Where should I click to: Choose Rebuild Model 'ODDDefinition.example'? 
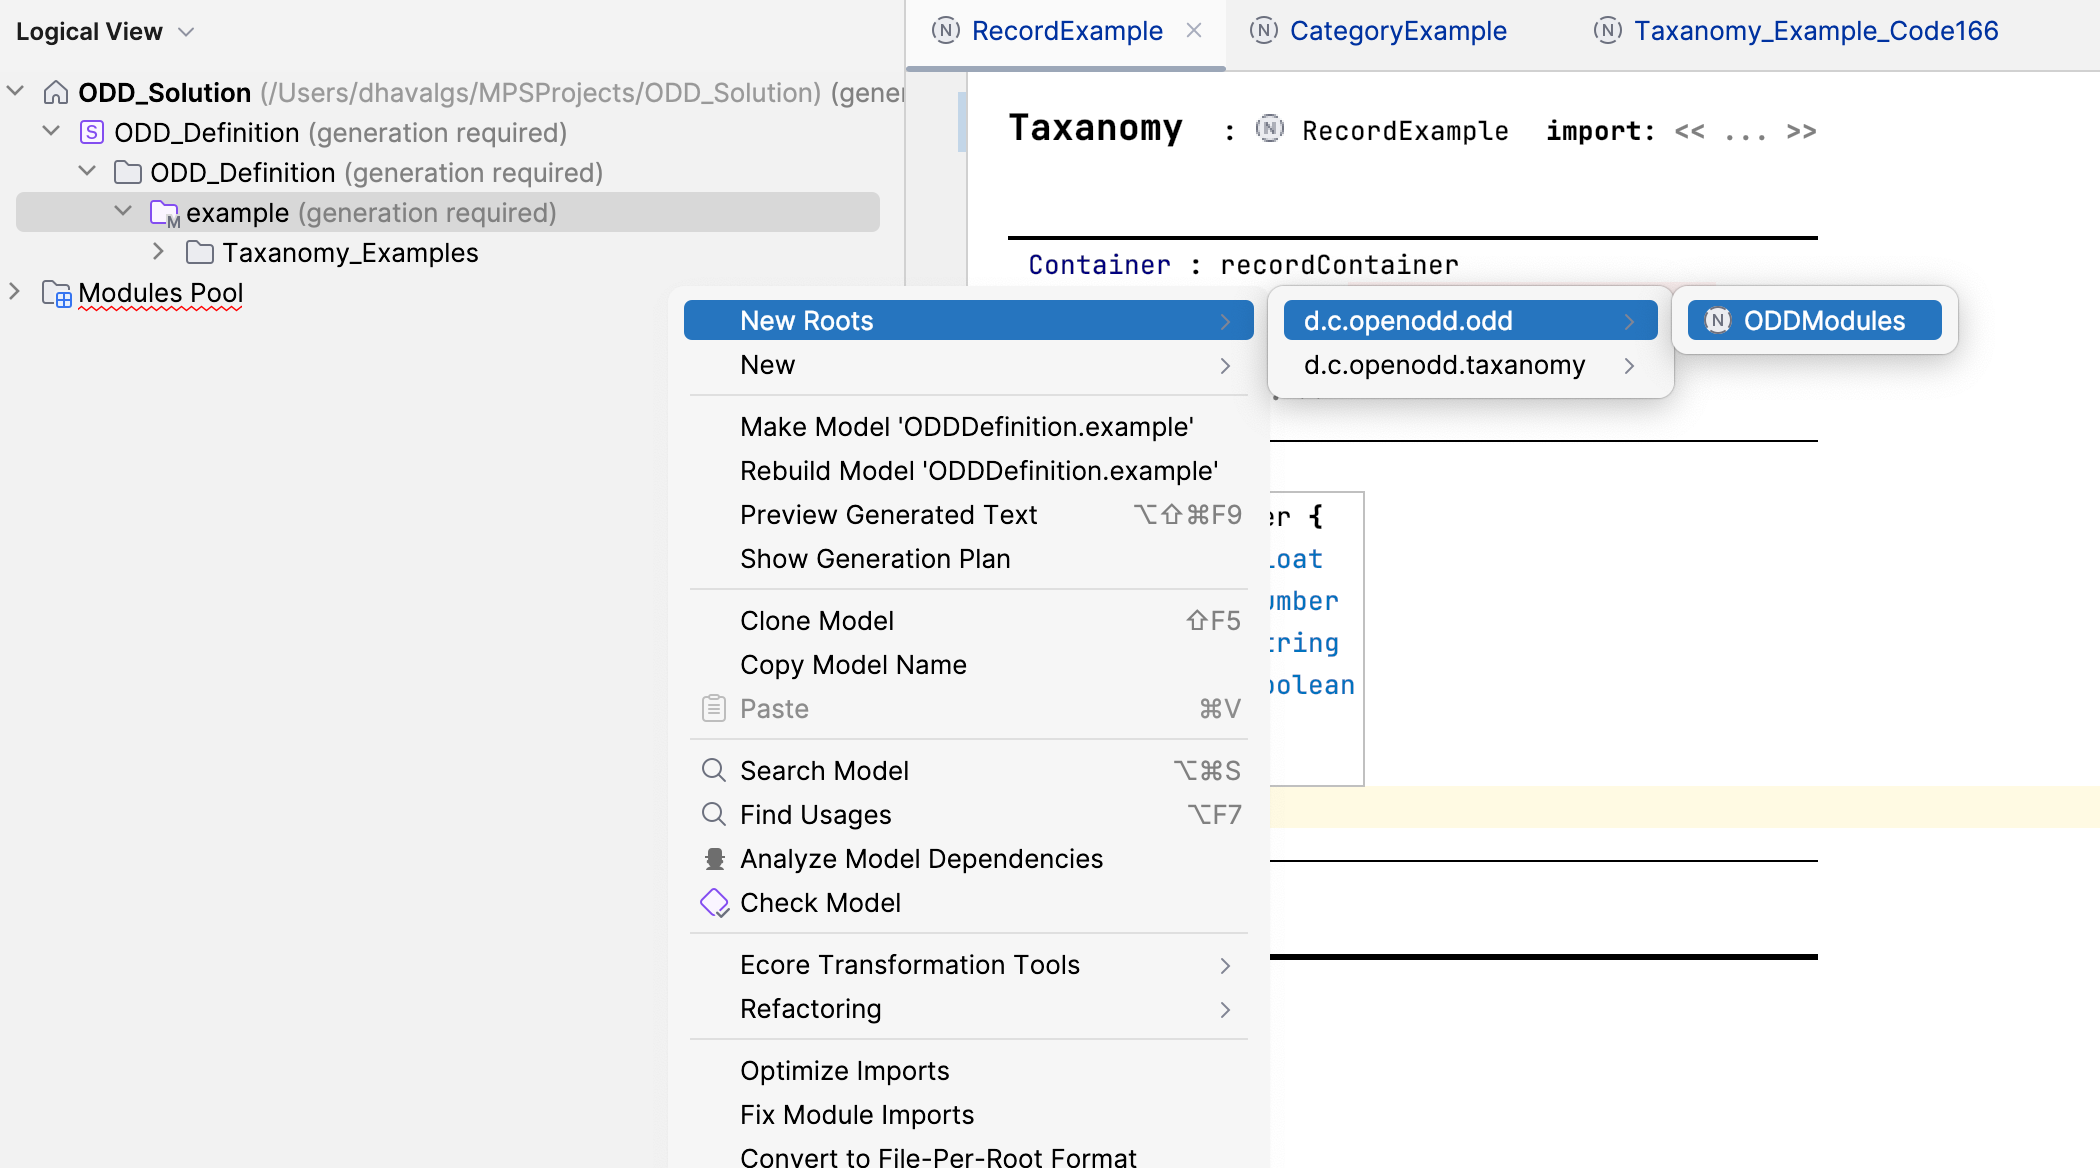tap(978, 471)
